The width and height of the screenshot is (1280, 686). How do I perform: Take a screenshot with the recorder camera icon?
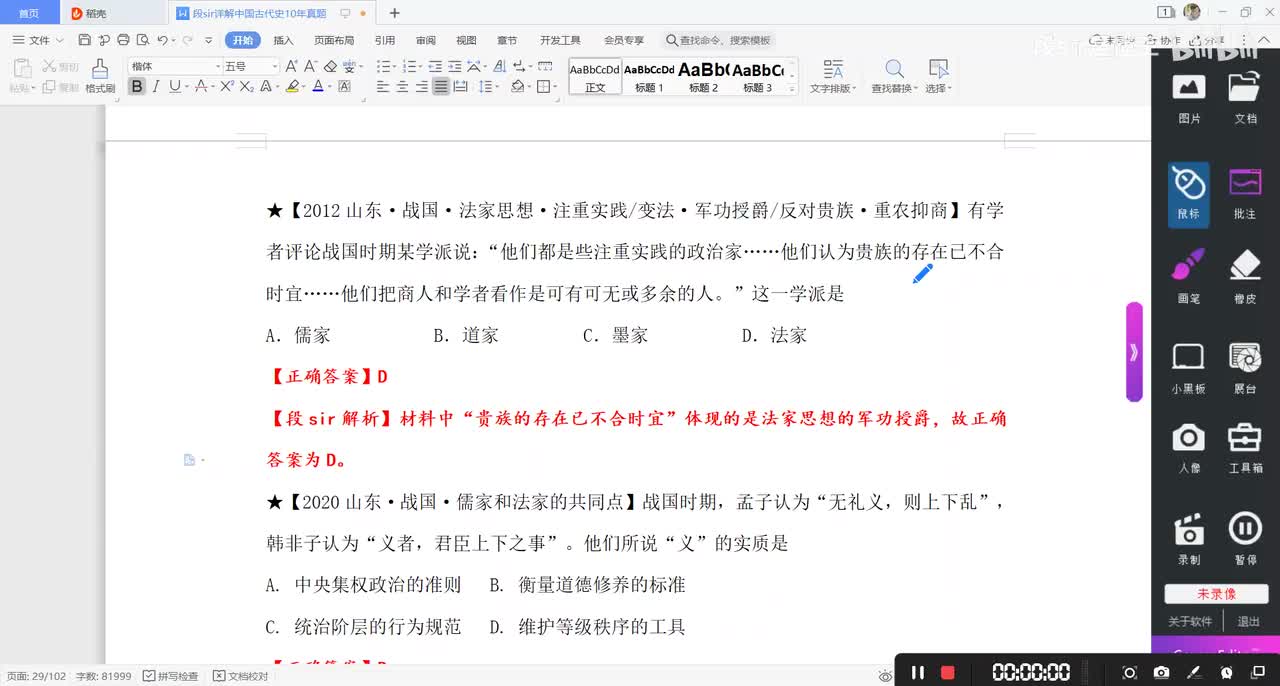(1161, 672)
